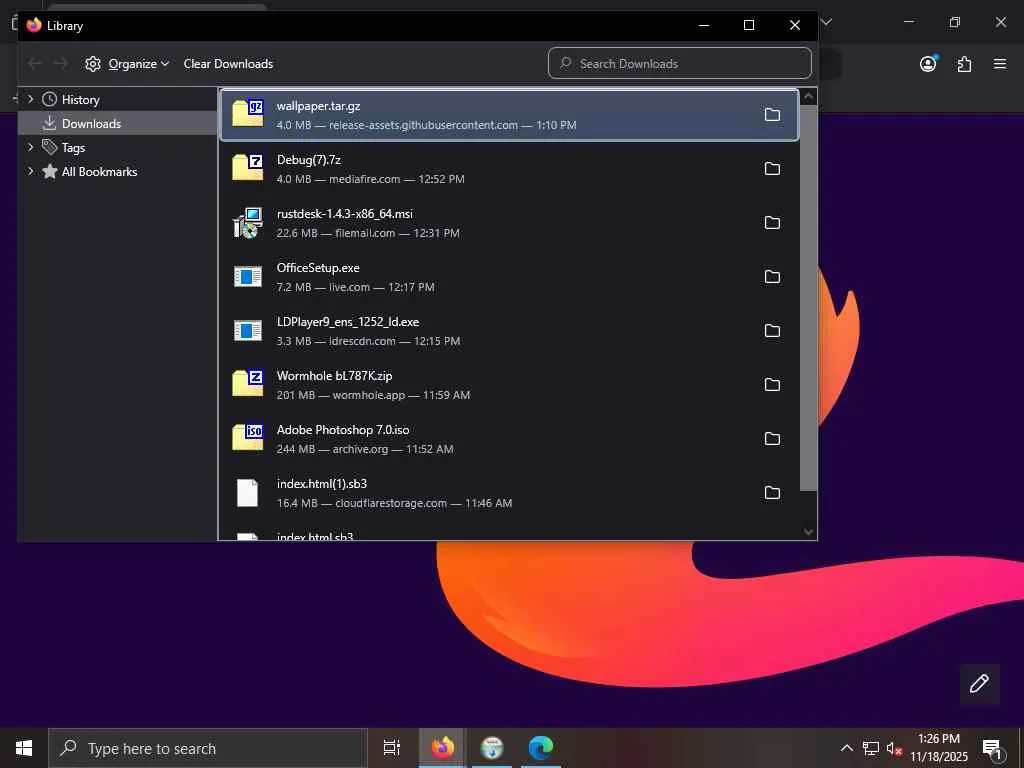Click the network tray icon
1024x768 pixels.
click(x=871, y=748)
